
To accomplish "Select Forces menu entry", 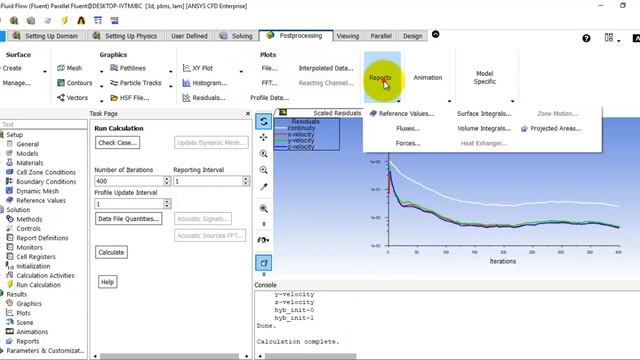I will (x=408, y=143).
